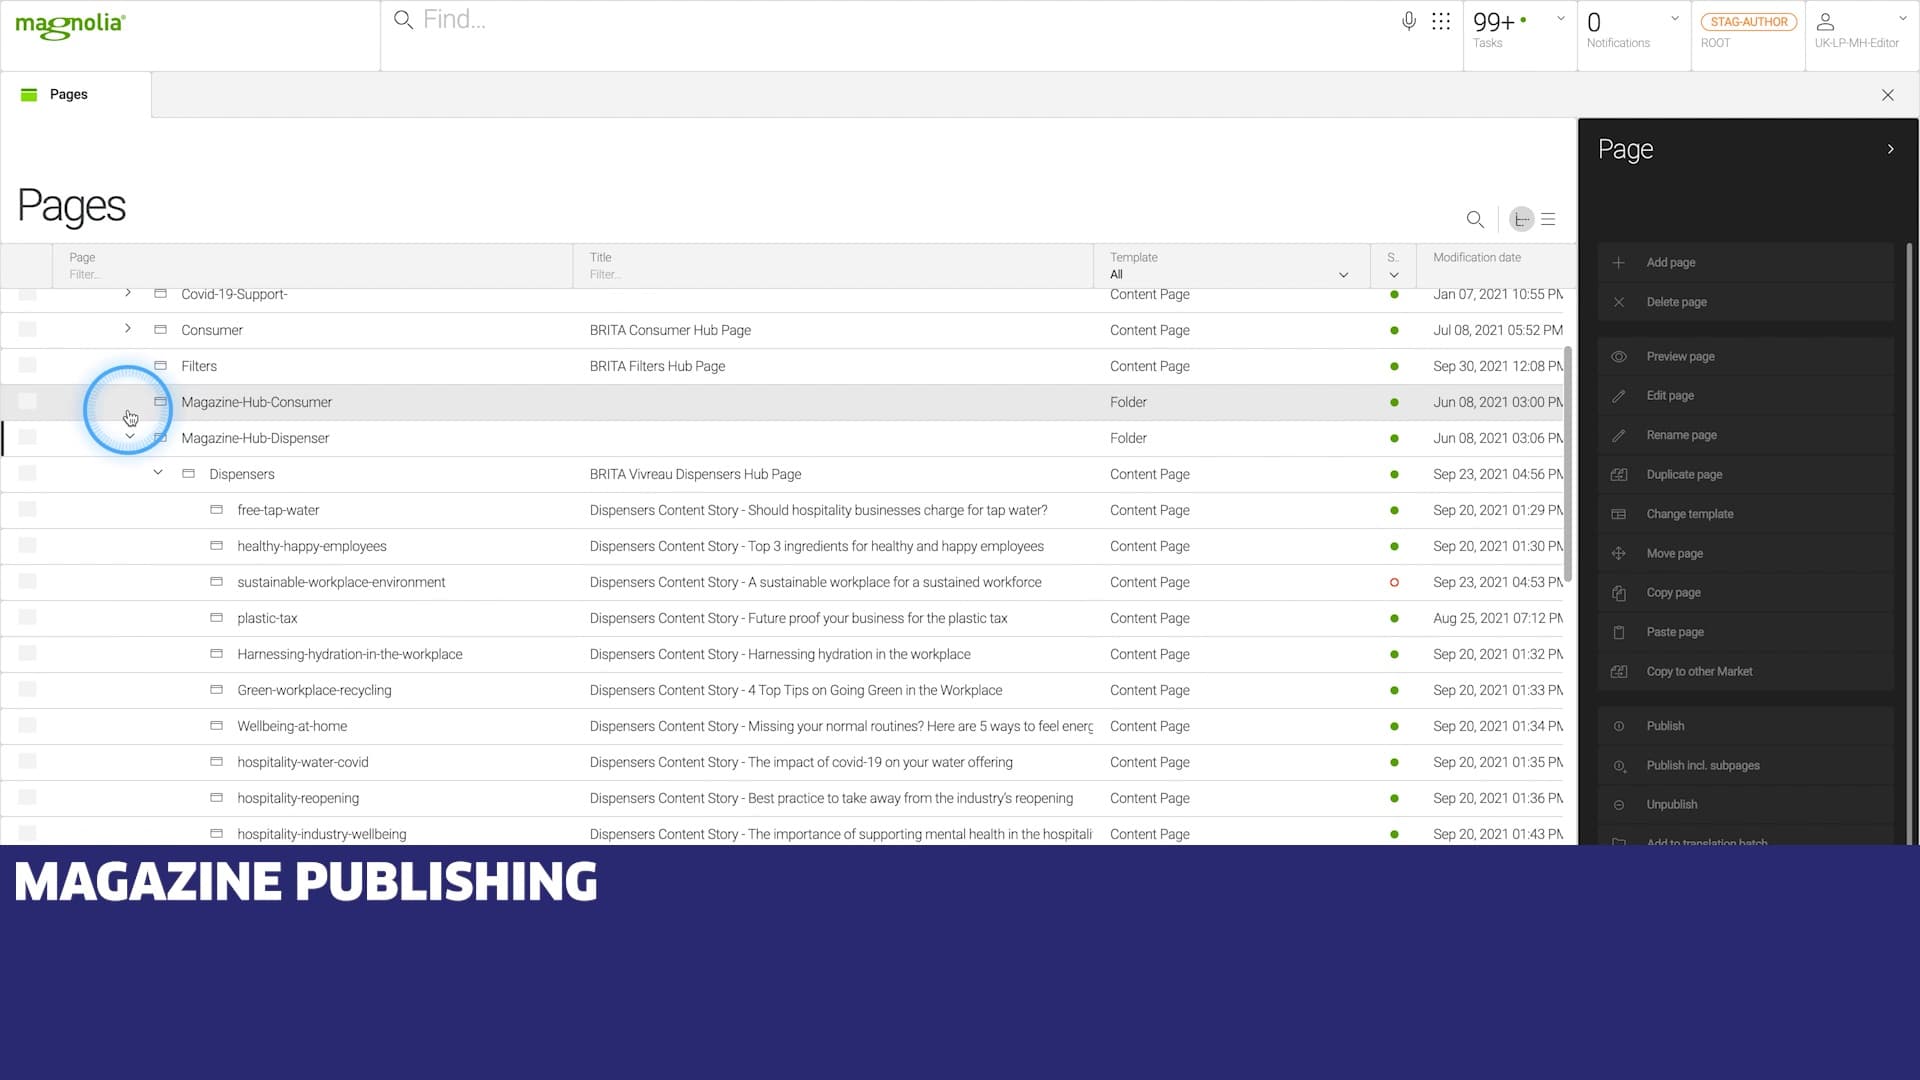The width and height of the screenshot is (1920, 1080).
Task: Expand the Tasks dropdown chevron
Action: (1560, 19)
